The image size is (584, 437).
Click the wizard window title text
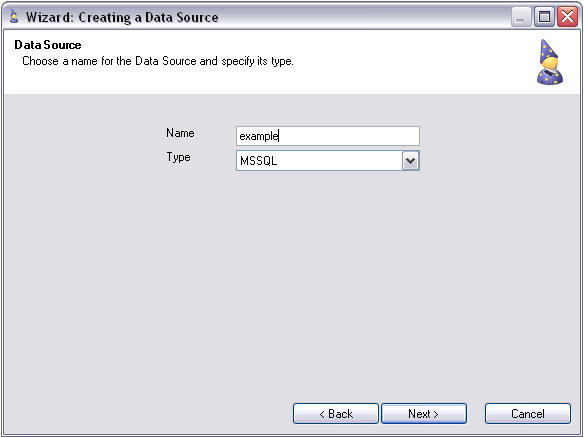(x=122, y=18)
